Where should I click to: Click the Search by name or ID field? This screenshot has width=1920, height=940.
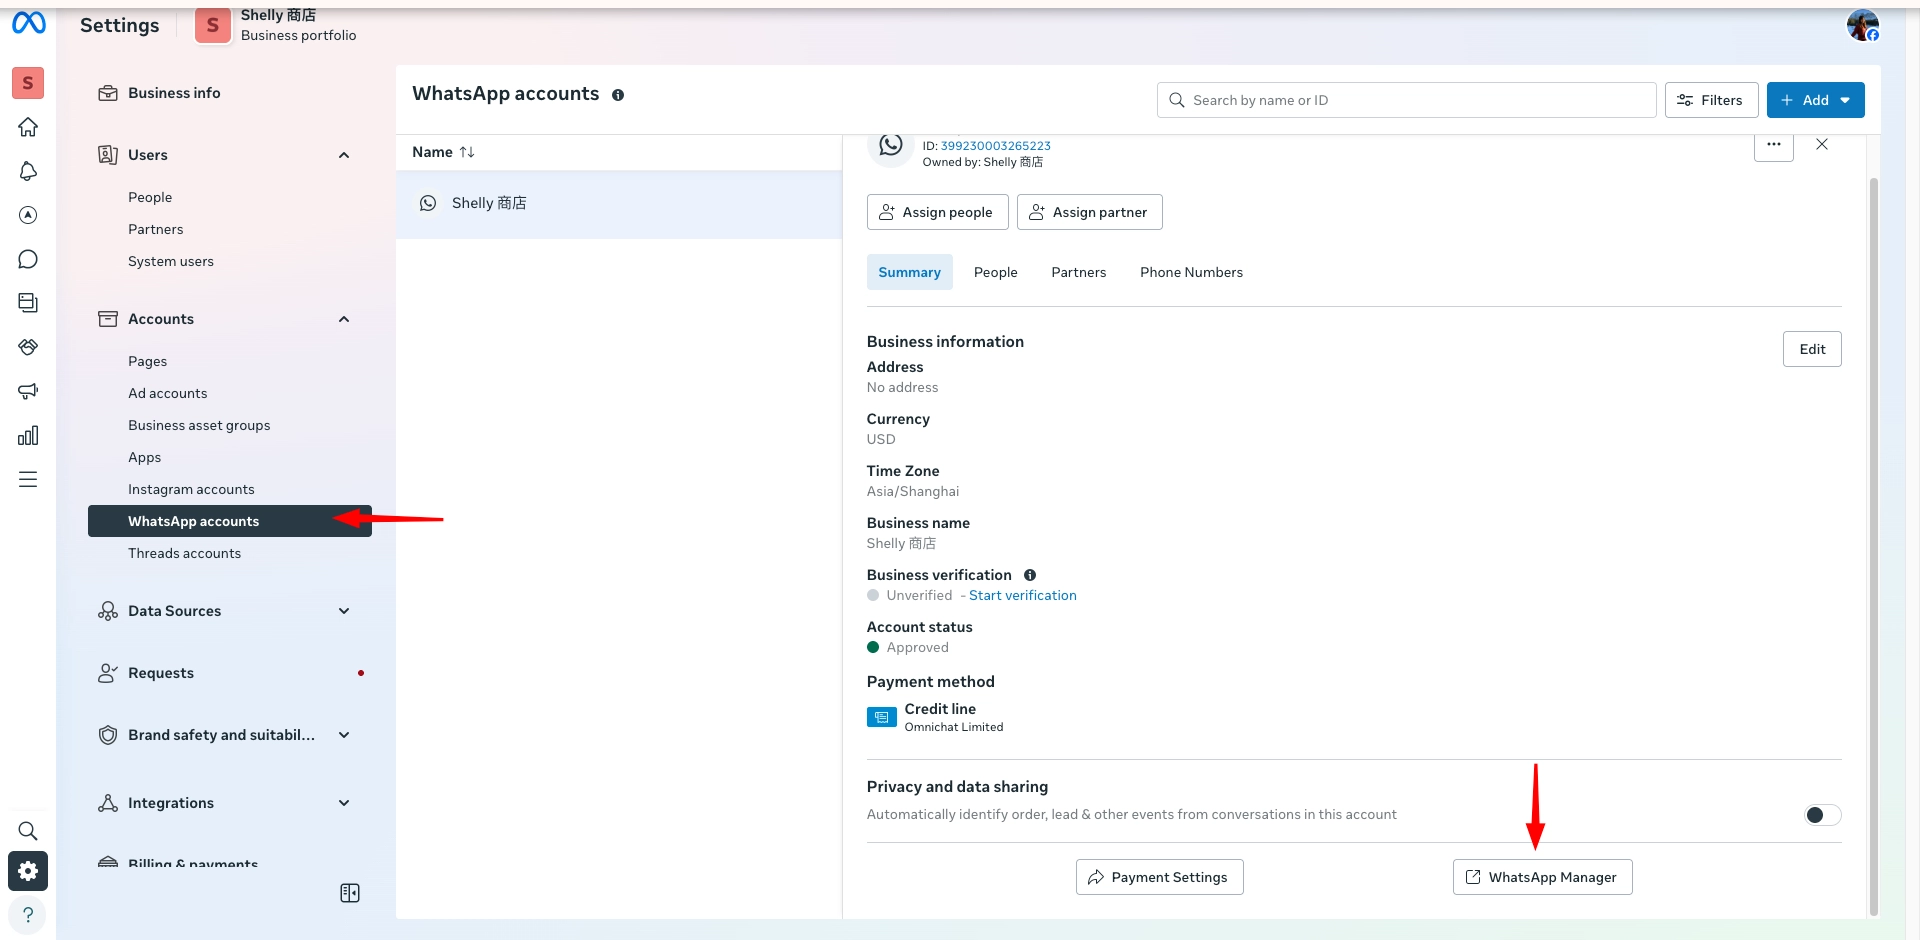pyautogui.click(x=1405, y=100)
